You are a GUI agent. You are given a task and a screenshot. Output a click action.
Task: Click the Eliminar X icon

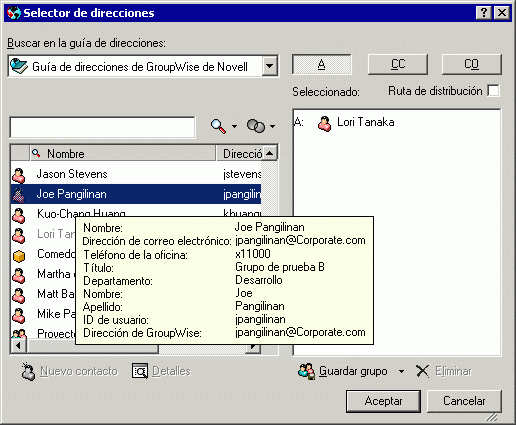[x=422, y=371]
